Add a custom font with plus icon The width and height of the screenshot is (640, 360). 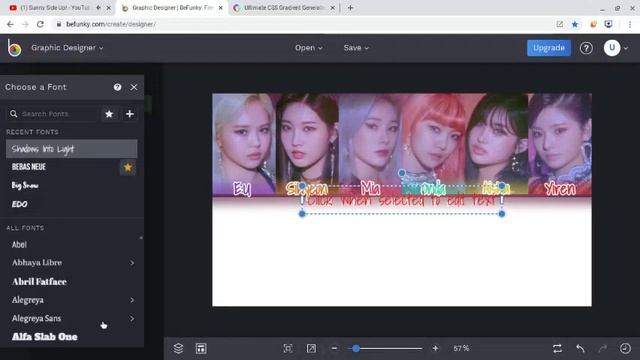click(x=130, y=114)
